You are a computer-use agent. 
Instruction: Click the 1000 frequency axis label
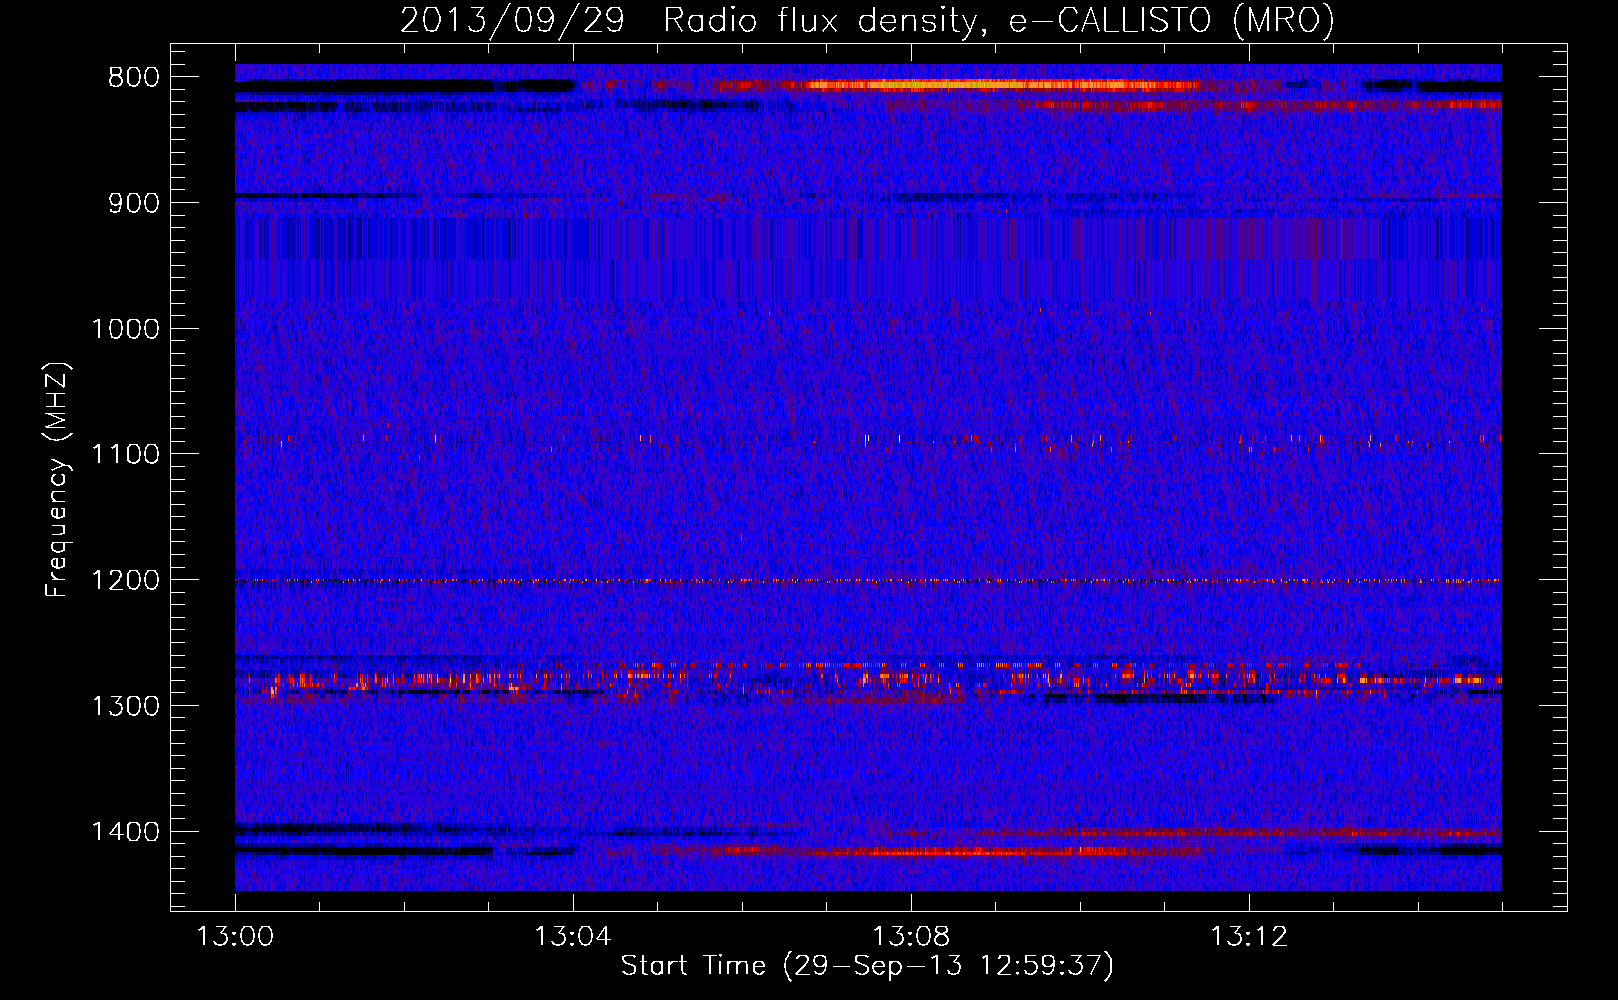(125, 329)
